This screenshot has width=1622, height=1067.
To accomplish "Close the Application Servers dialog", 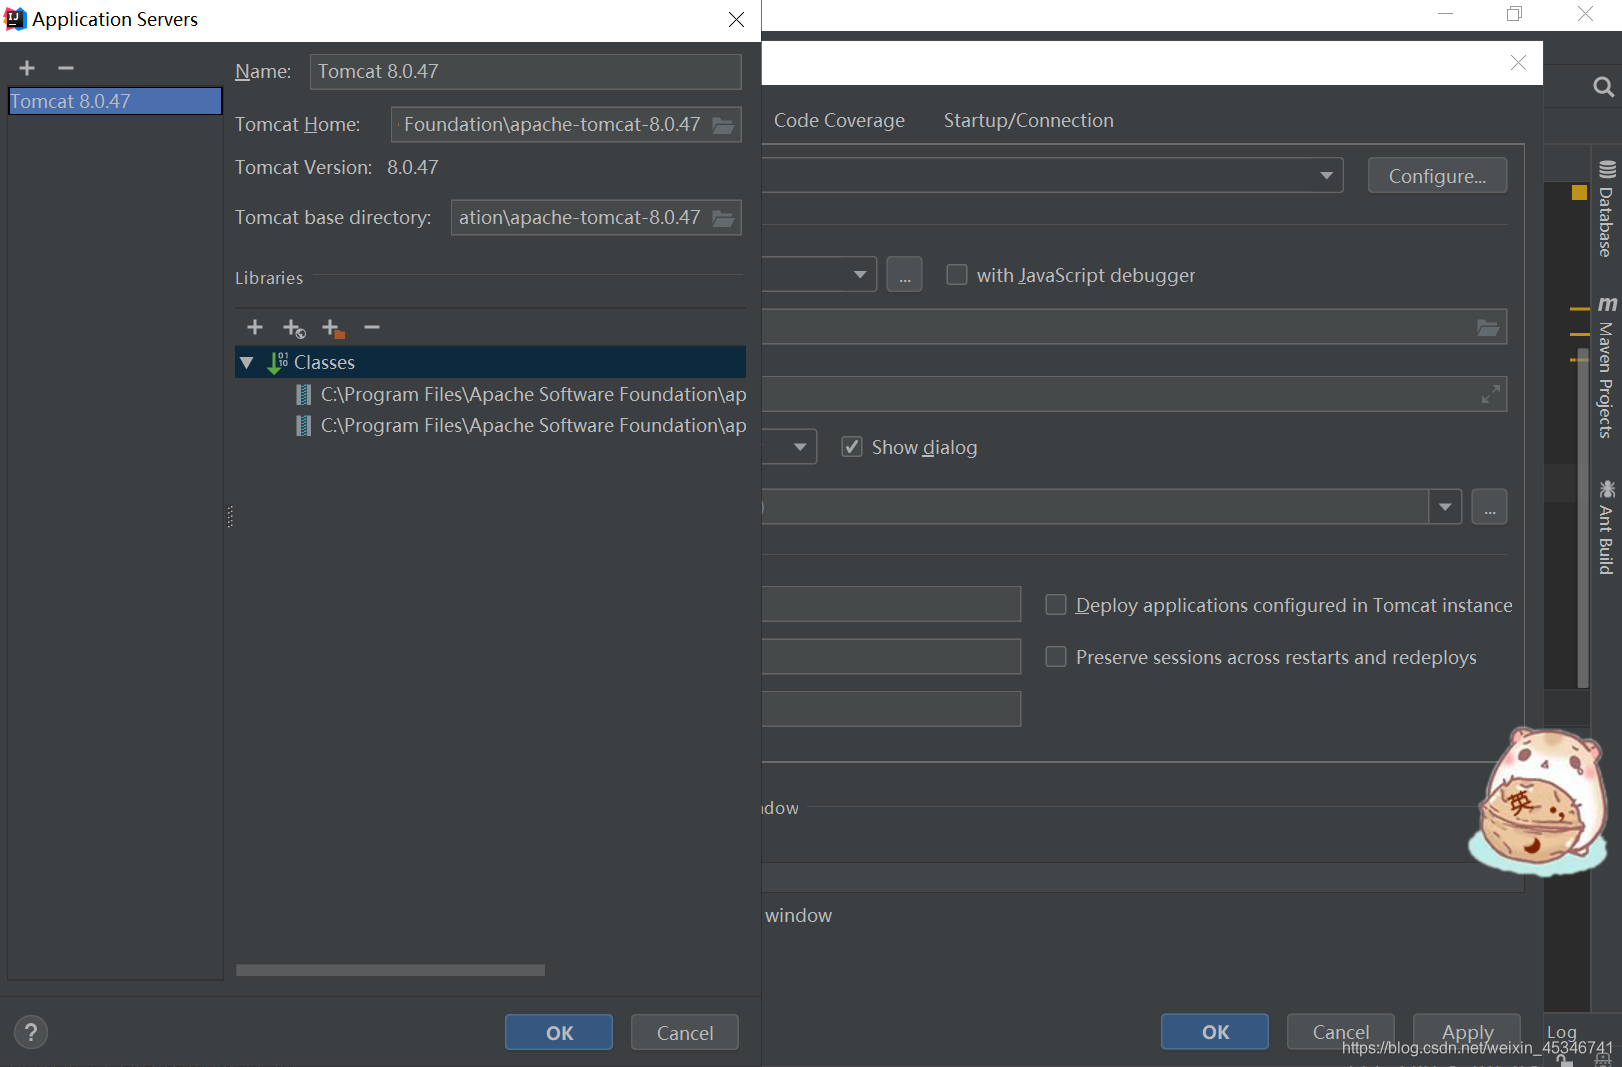I will (x=736, y=19).
